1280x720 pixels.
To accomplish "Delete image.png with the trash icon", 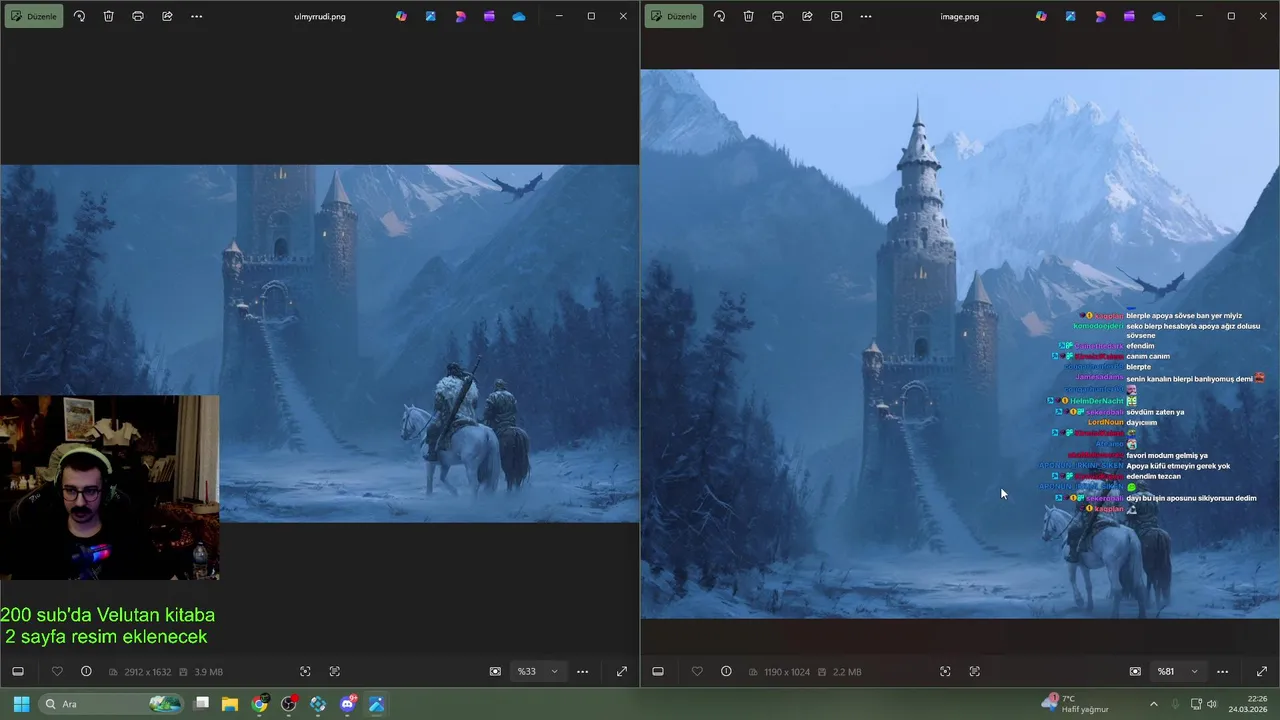I will (x=748, y=16).
